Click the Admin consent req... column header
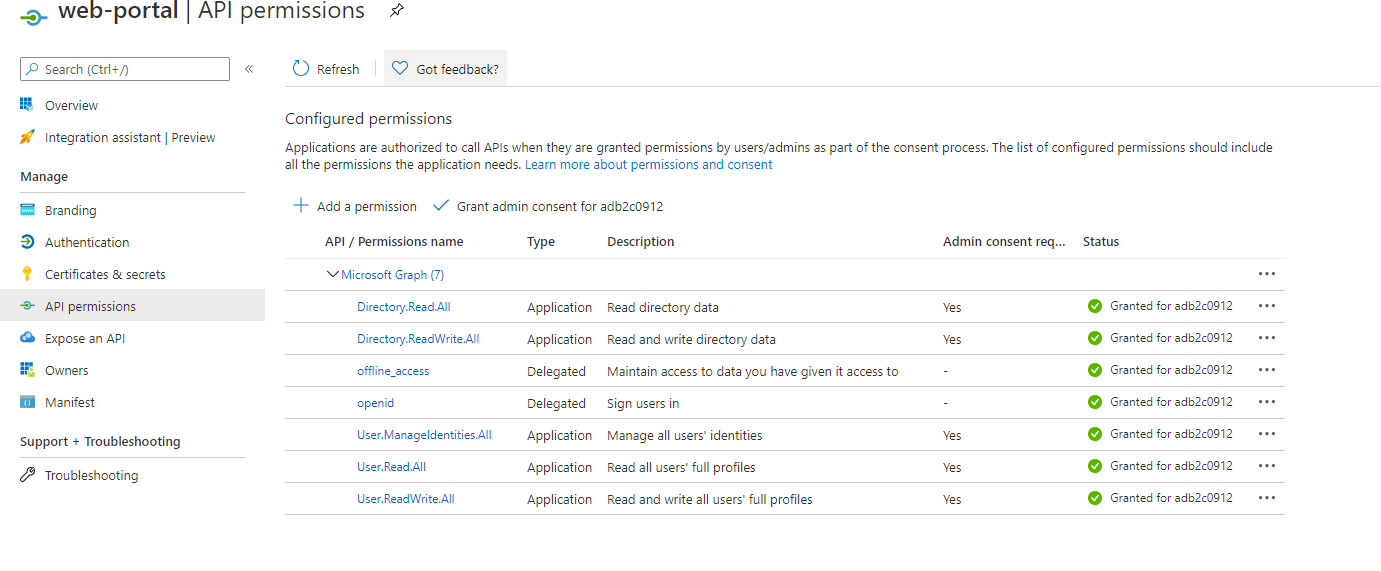The height and width of the screenshot is (571, 1381). click(x=1004, y=241)
